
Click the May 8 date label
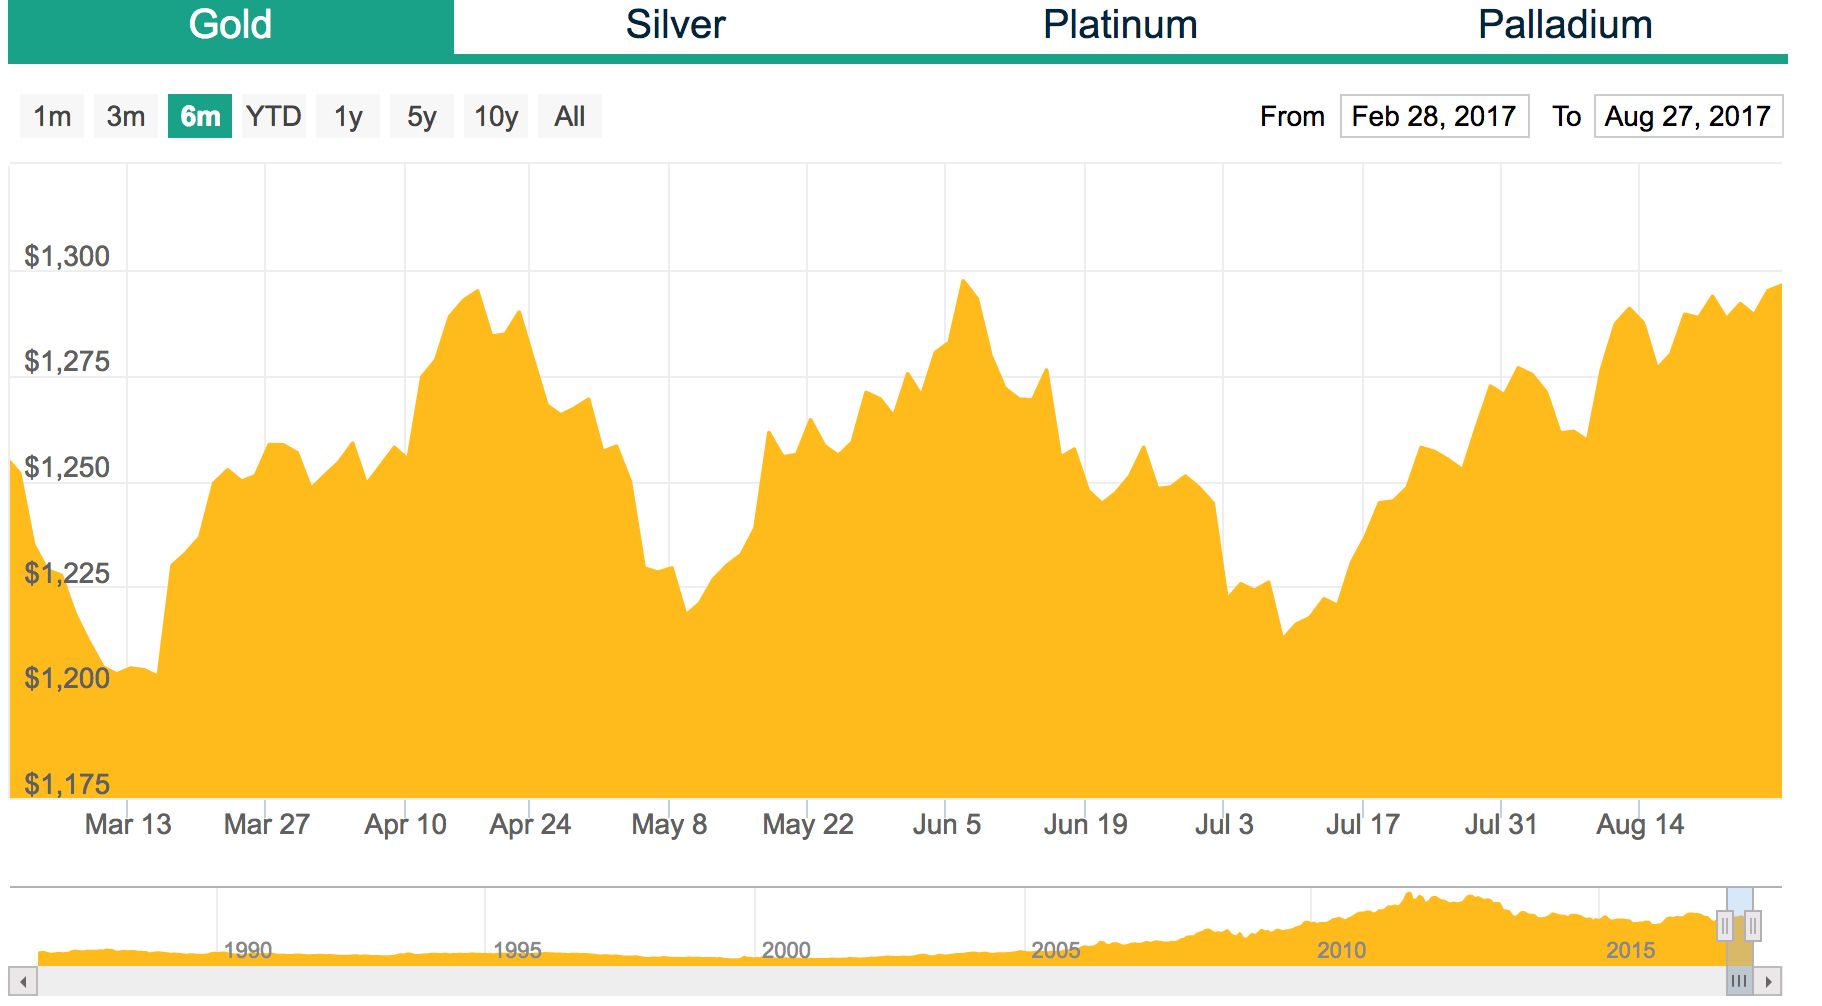pyautogui.click(x=669, y=825)
